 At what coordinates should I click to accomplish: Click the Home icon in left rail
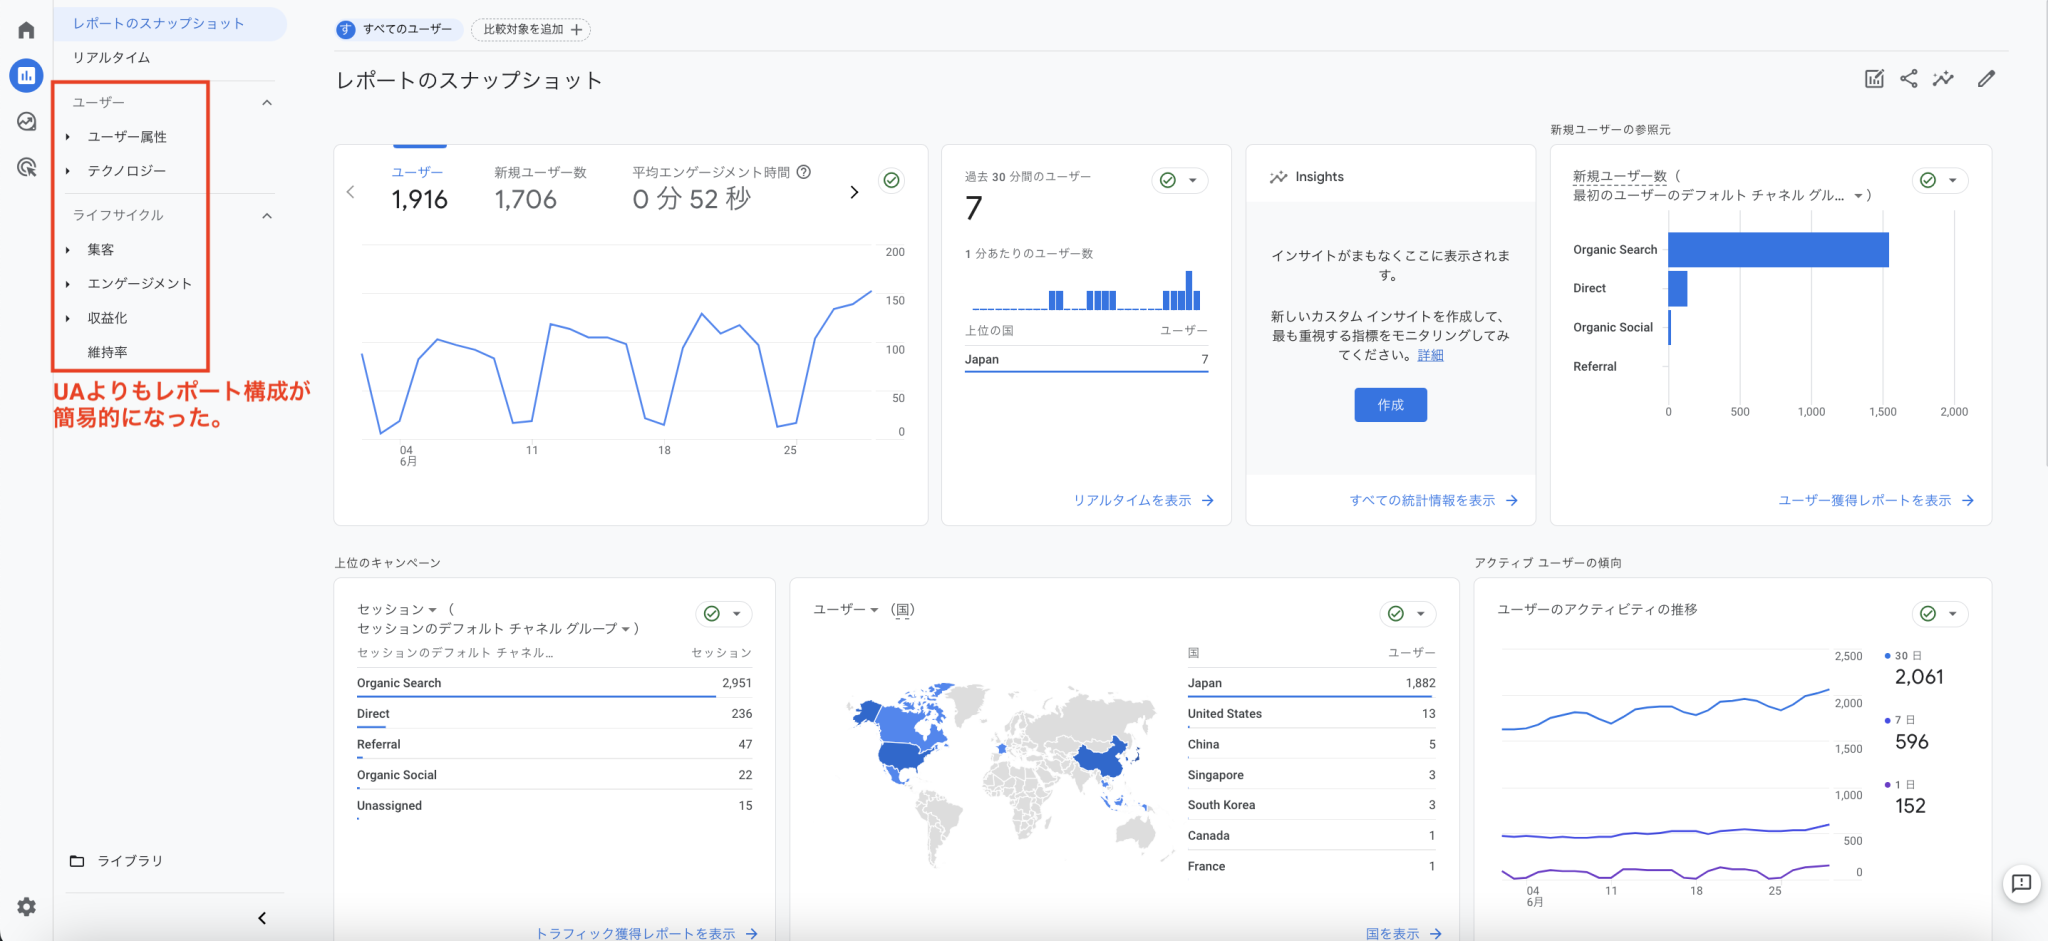click(x=26, y=30)
